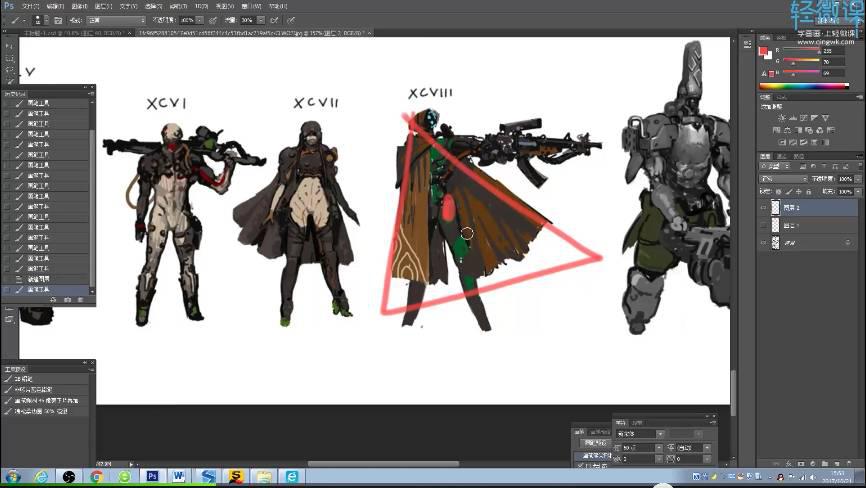Select the highlighted last history state
This screenshot has height=488, width=866.
click(x=46, y=289)
